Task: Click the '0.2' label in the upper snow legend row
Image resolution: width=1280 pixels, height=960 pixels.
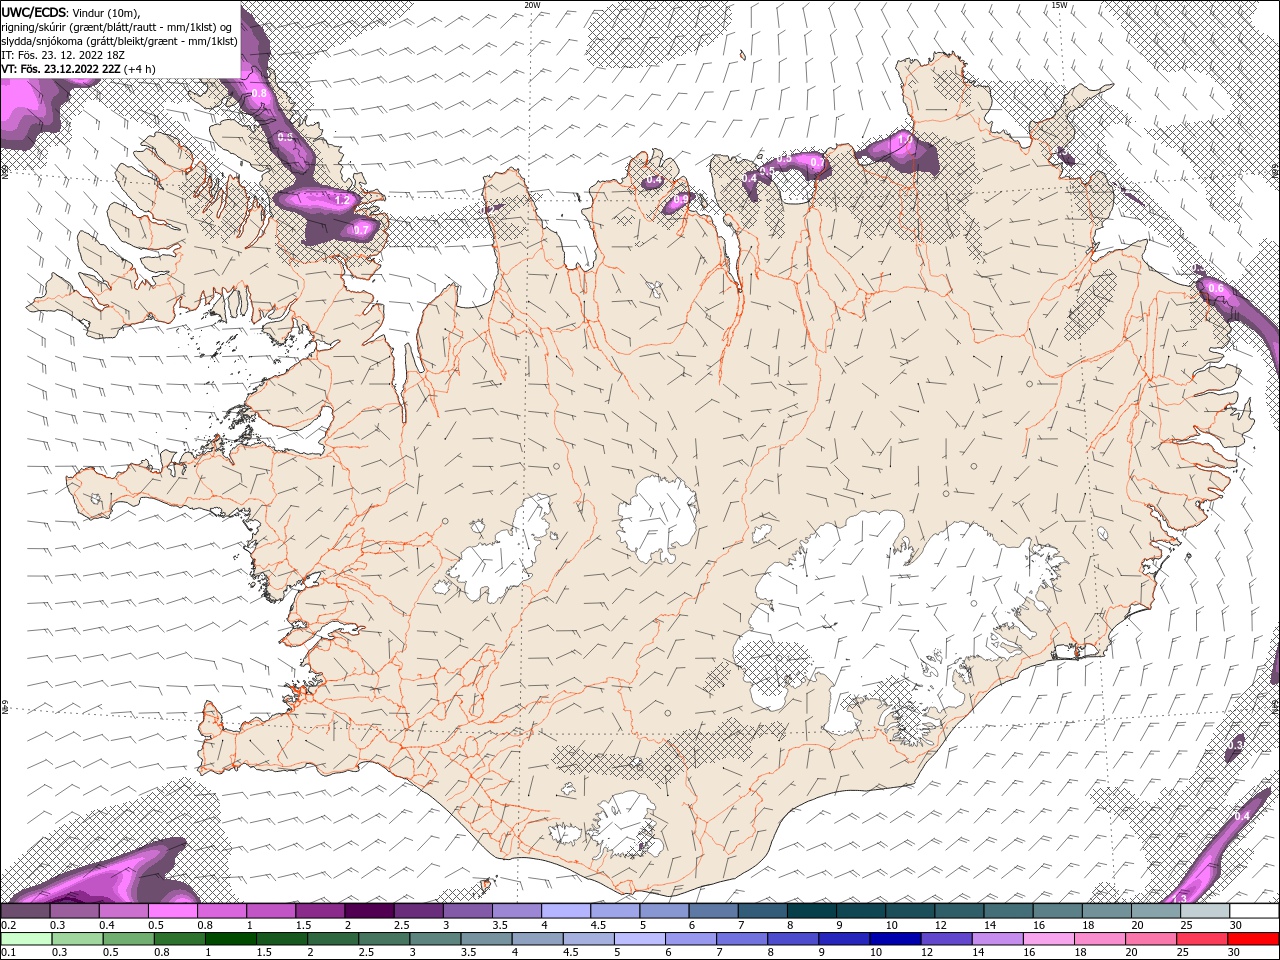Action: click(x=8, y=925)
